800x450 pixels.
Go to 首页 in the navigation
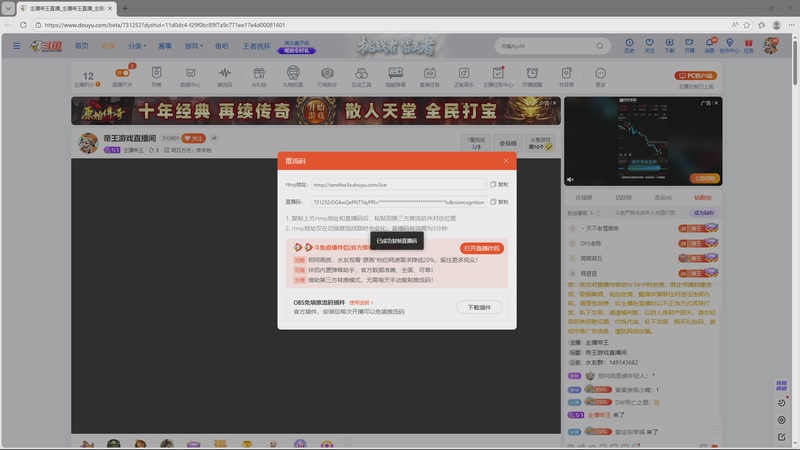tap(82, 46)
